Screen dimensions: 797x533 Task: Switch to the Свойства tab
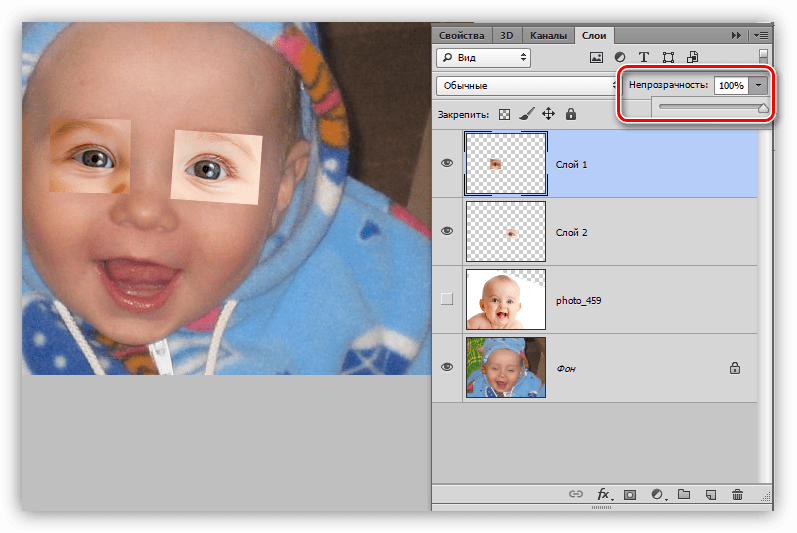point(462,36)
